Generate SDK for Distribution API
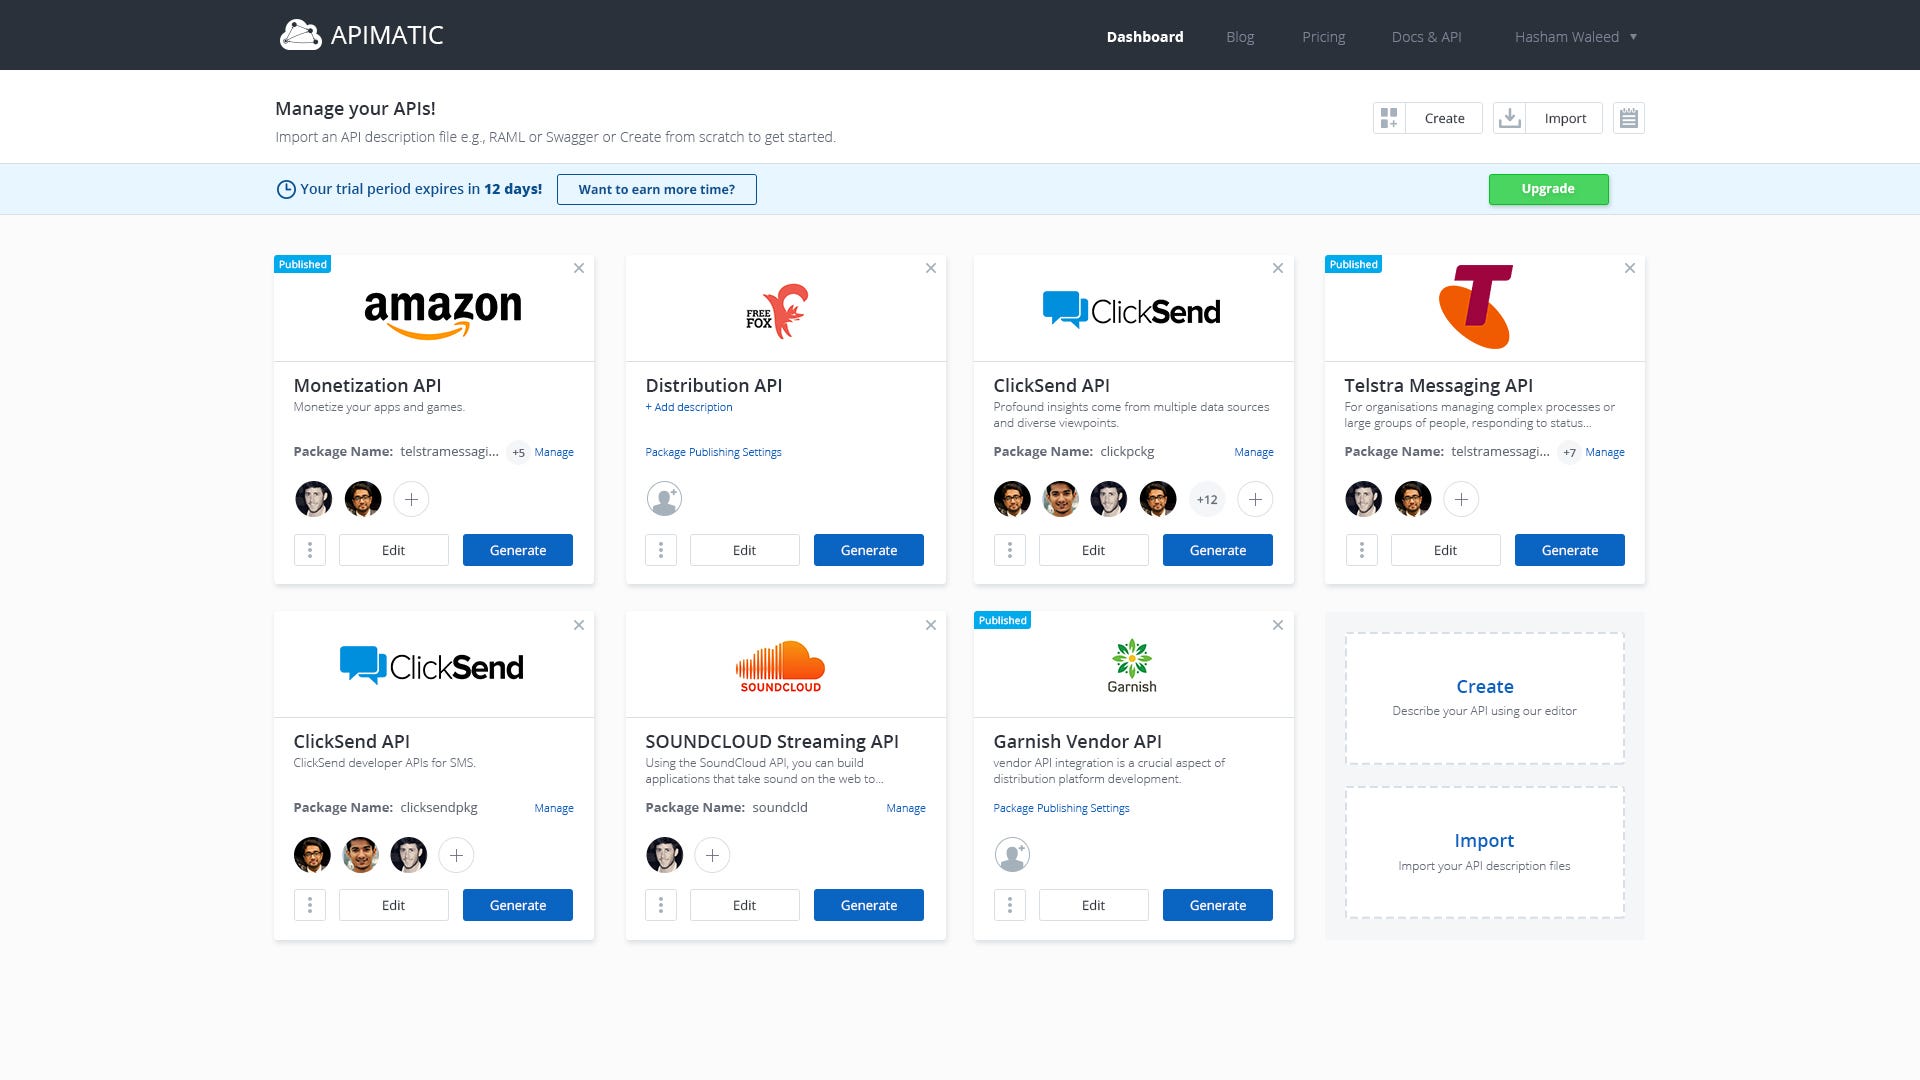 point(869,550)
